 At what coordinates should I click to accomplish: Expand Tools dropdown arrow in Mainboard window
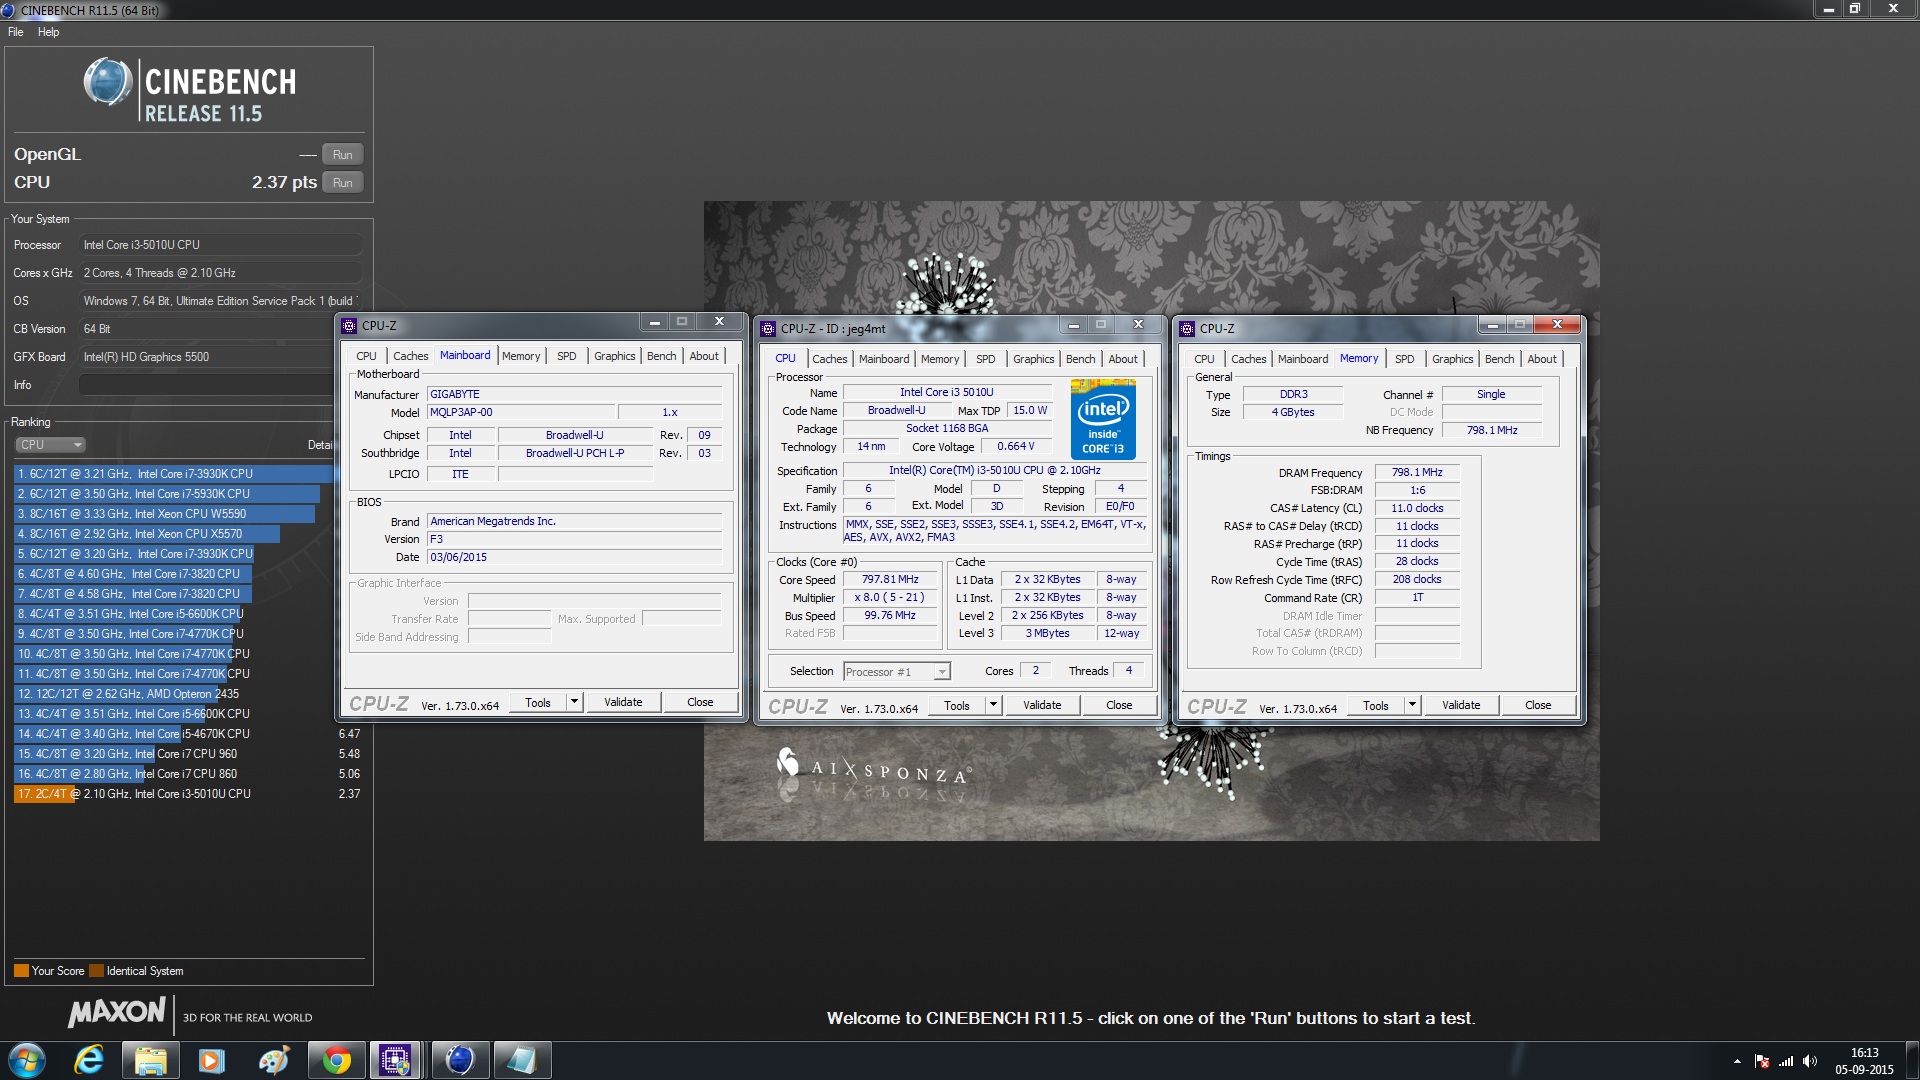(575, 702)
